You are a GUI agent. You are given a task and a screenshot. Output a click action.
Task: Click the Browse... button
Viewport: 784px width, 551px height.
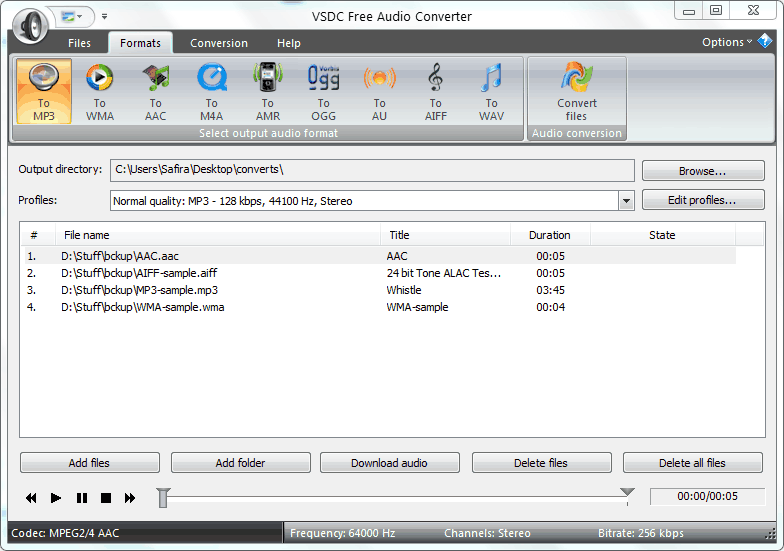[703, 171]
